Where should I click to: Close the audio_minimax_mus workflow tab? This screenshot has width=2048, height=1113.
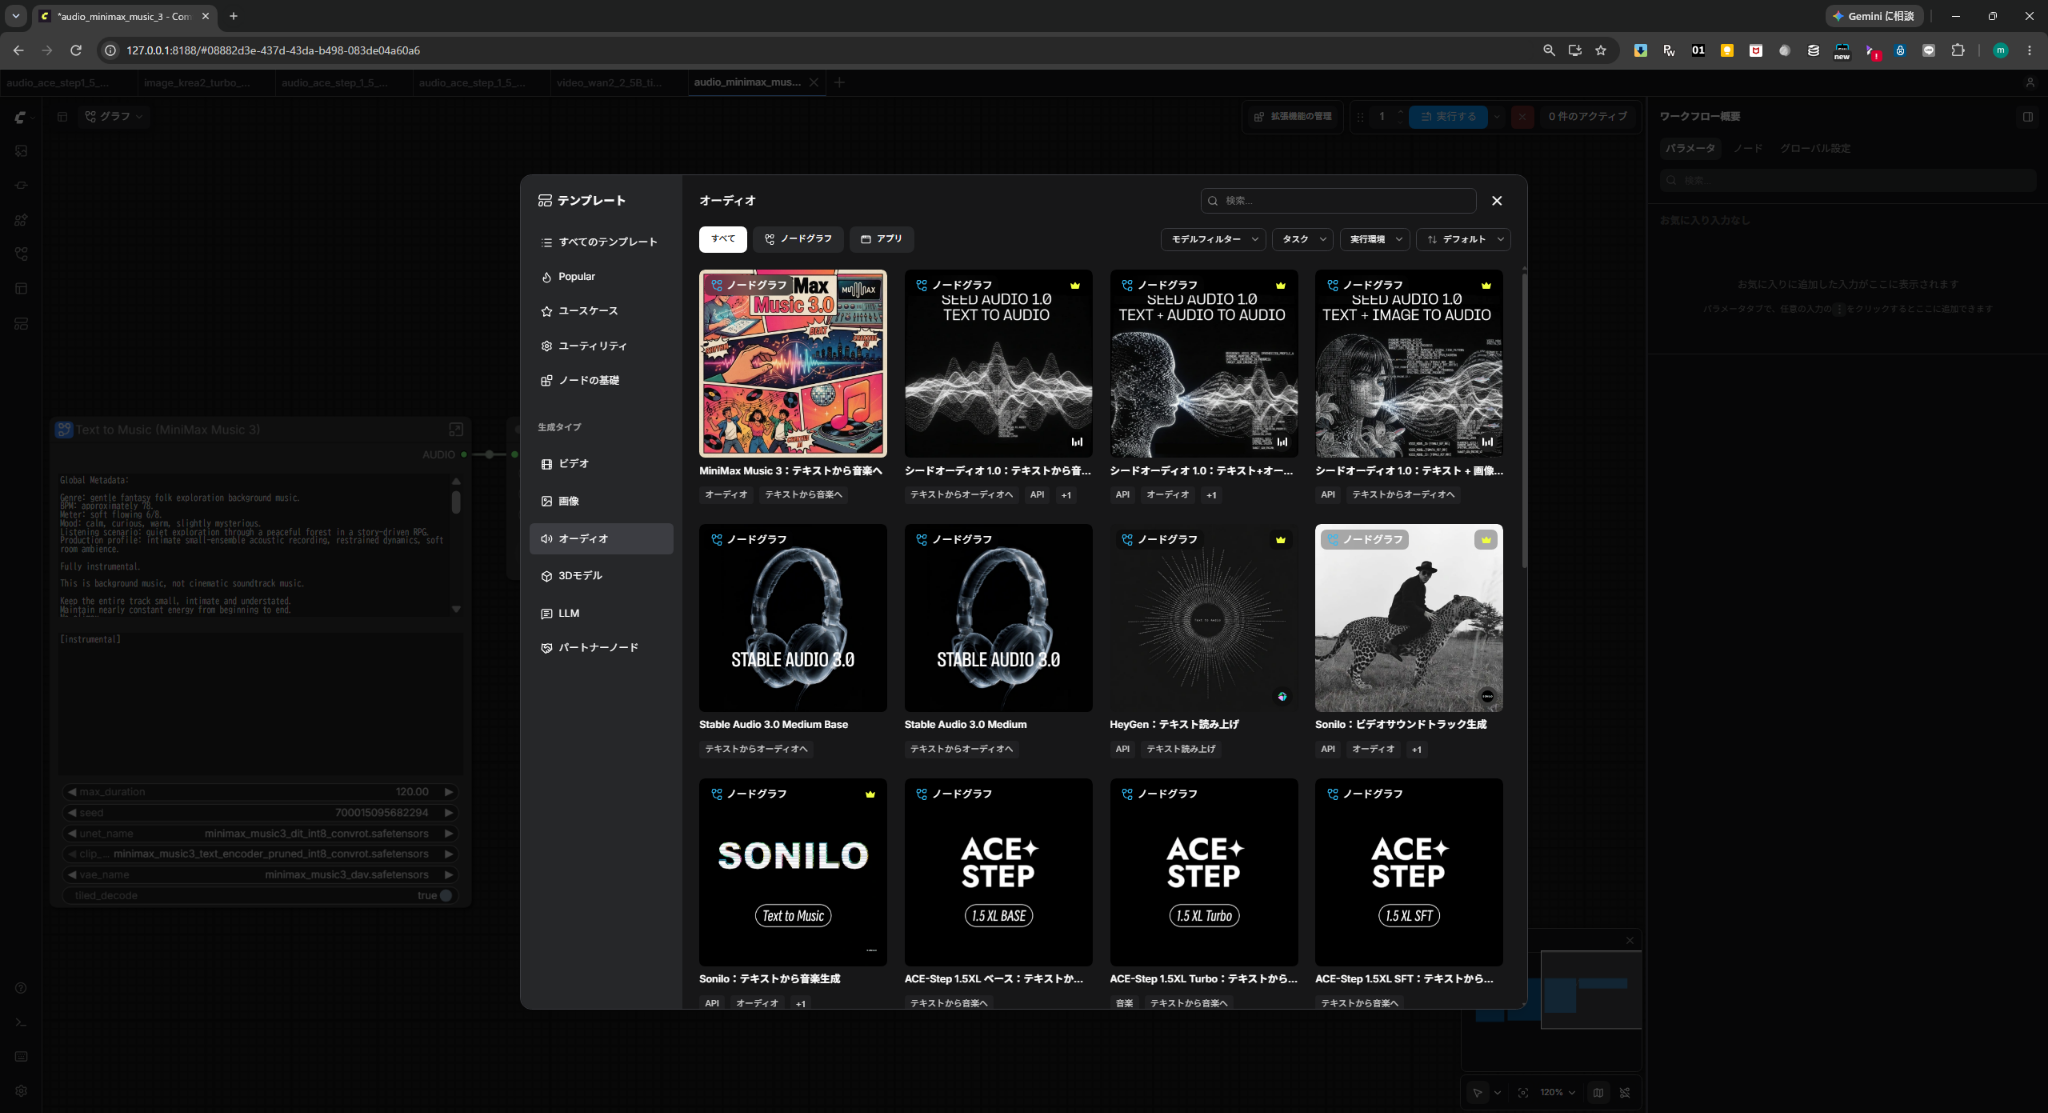point(814,83)
